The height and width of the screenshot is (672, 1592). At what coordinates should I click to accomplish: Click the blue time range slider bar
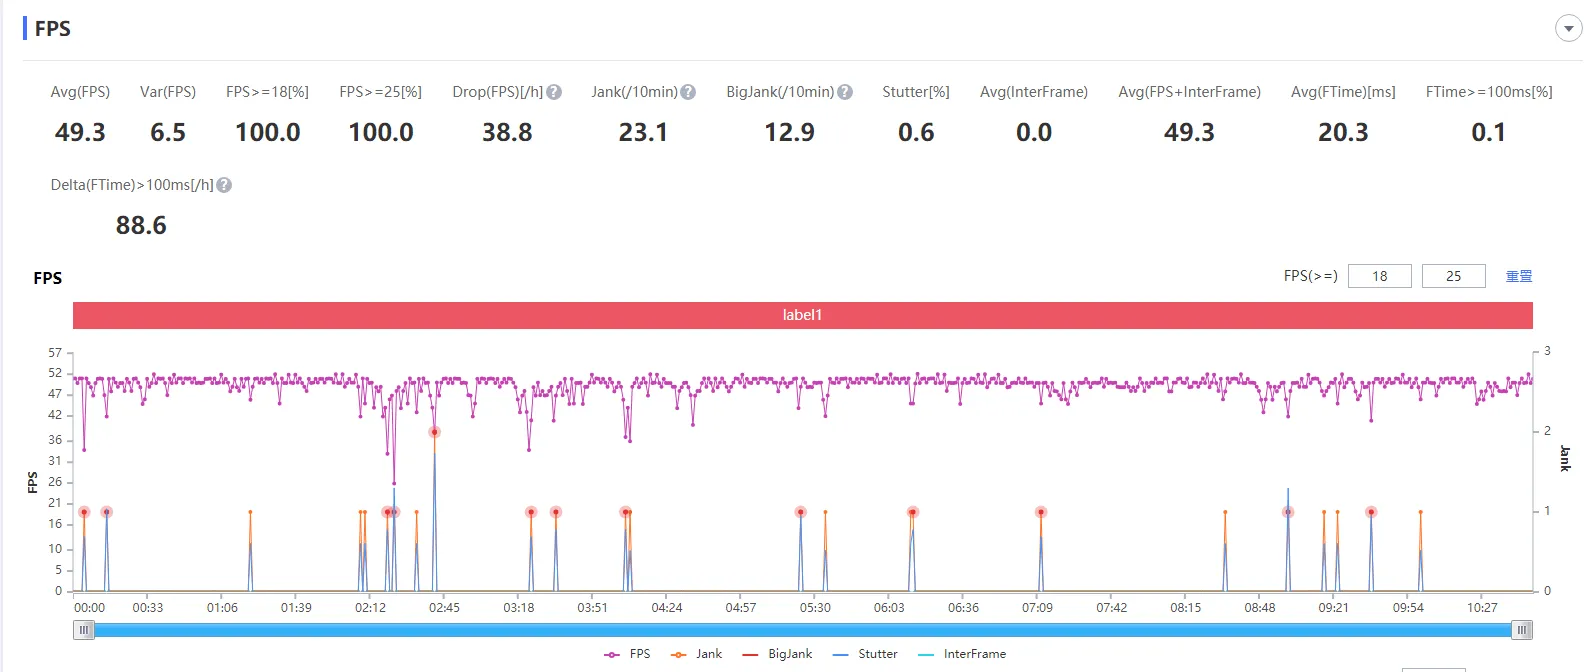(x=803, y=630)
